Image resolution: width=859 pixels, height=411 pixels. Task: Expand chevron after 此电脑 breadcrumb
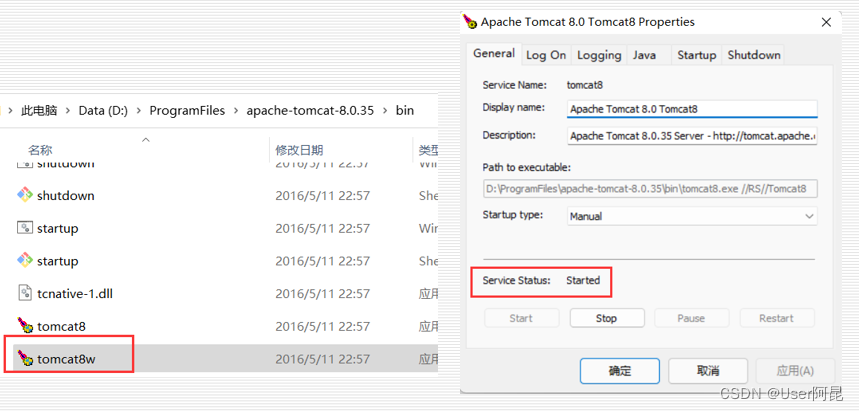68,111
